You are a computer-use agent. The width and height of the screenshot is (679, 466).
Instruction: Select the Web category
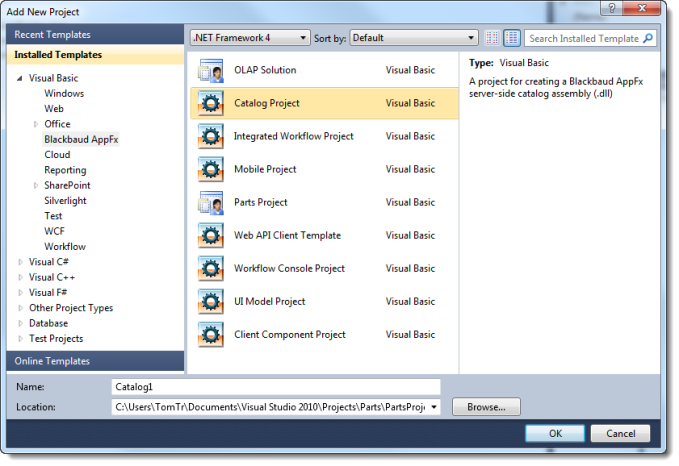(54, 109)
